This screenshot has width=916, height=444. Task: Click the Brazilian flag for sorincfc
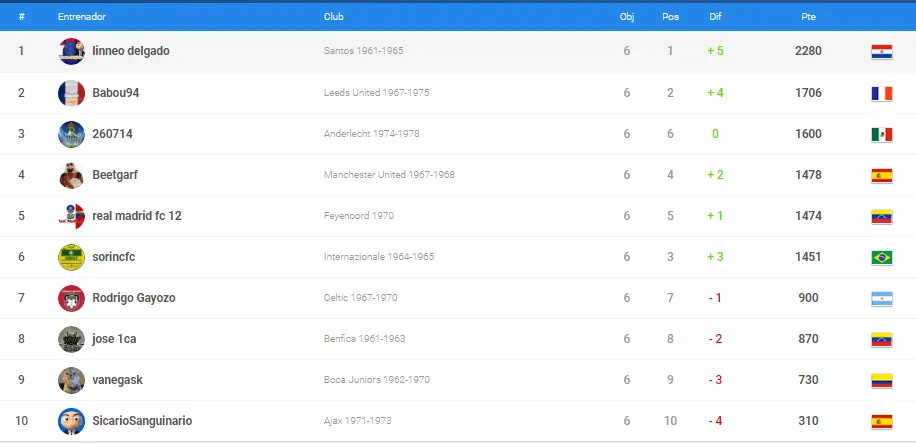(882, 258)
